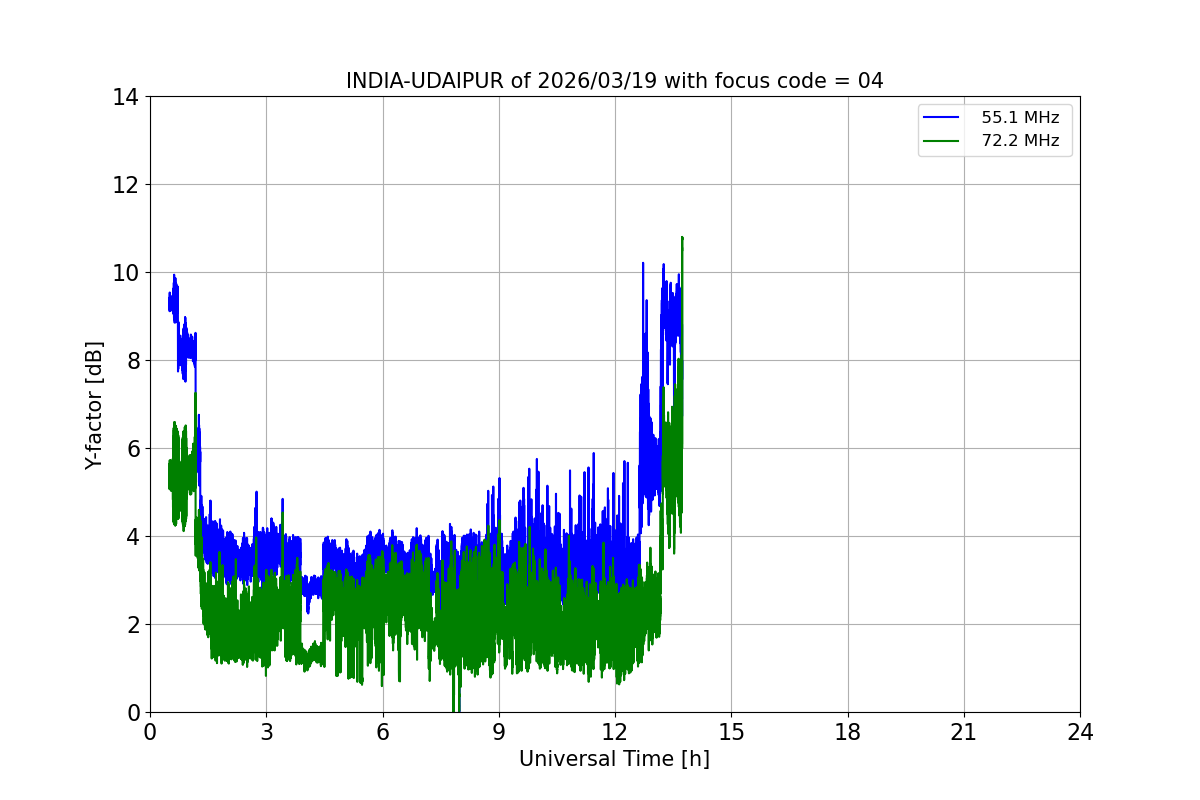The image size is (1200, 800).
Task: Click the Universal Time [h] axis label
Action: pyautogui.click(x=614, y=759)
